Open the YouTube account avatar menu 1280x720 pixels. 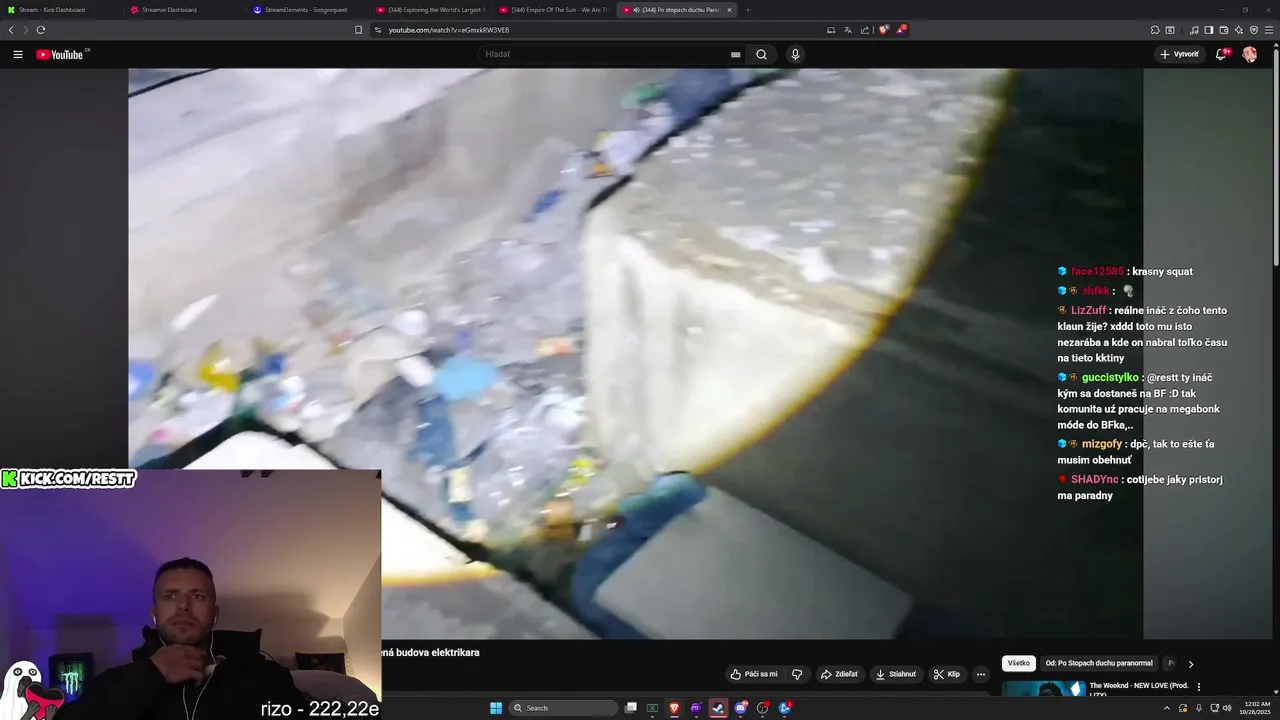1249,54
